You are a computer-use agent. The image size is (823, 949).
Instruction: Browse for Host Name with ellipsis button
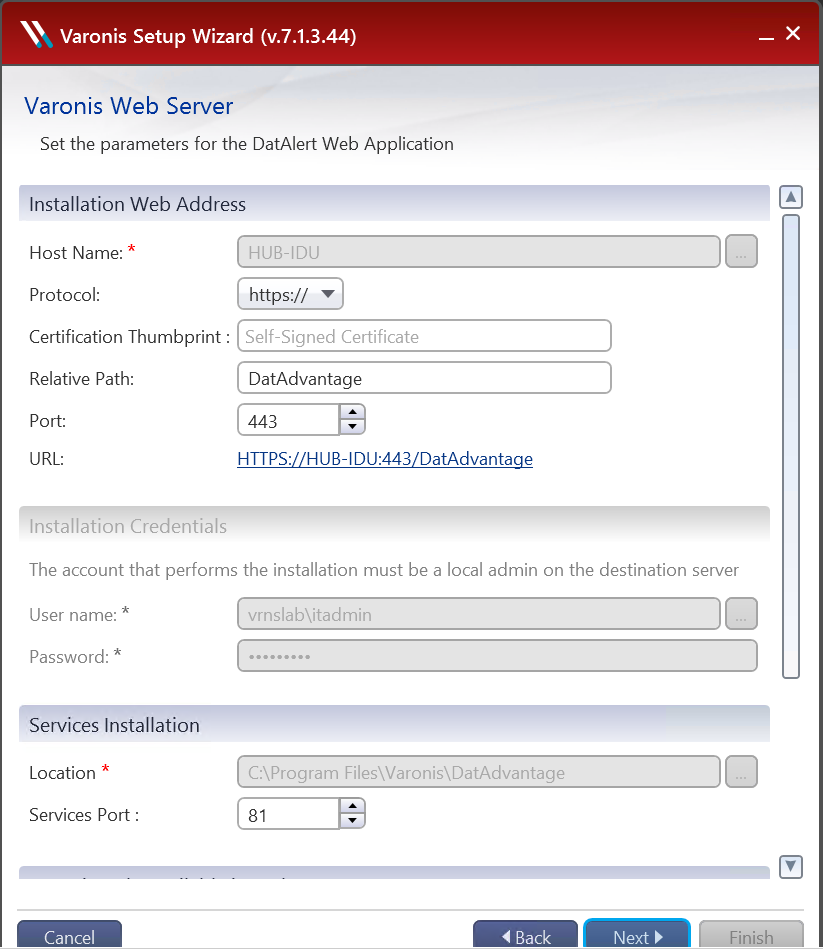741,252
